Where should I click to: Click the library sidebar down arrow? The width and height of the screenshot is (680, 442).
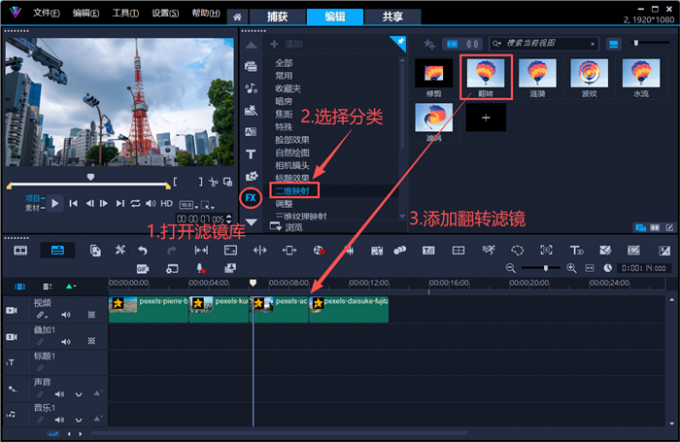click(x=251, y=222)
